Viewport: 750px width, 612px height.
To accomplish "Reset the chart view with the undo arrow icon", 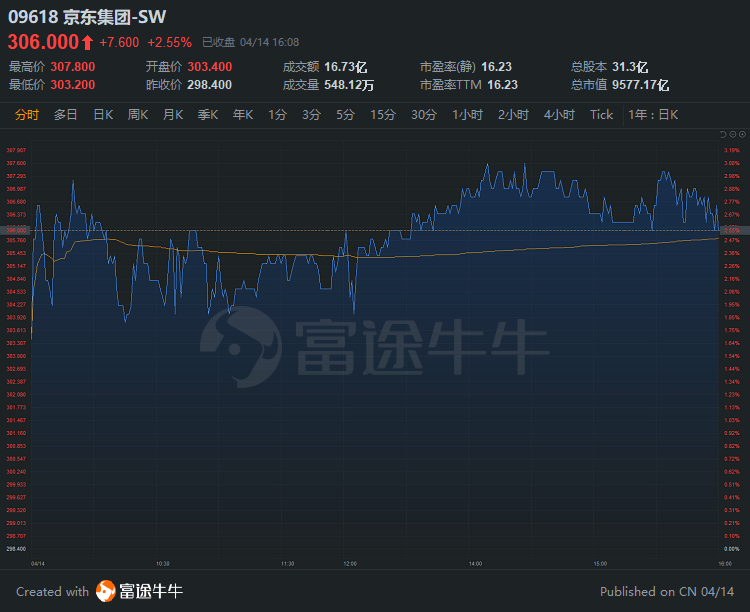I will [x=723, y=134].
